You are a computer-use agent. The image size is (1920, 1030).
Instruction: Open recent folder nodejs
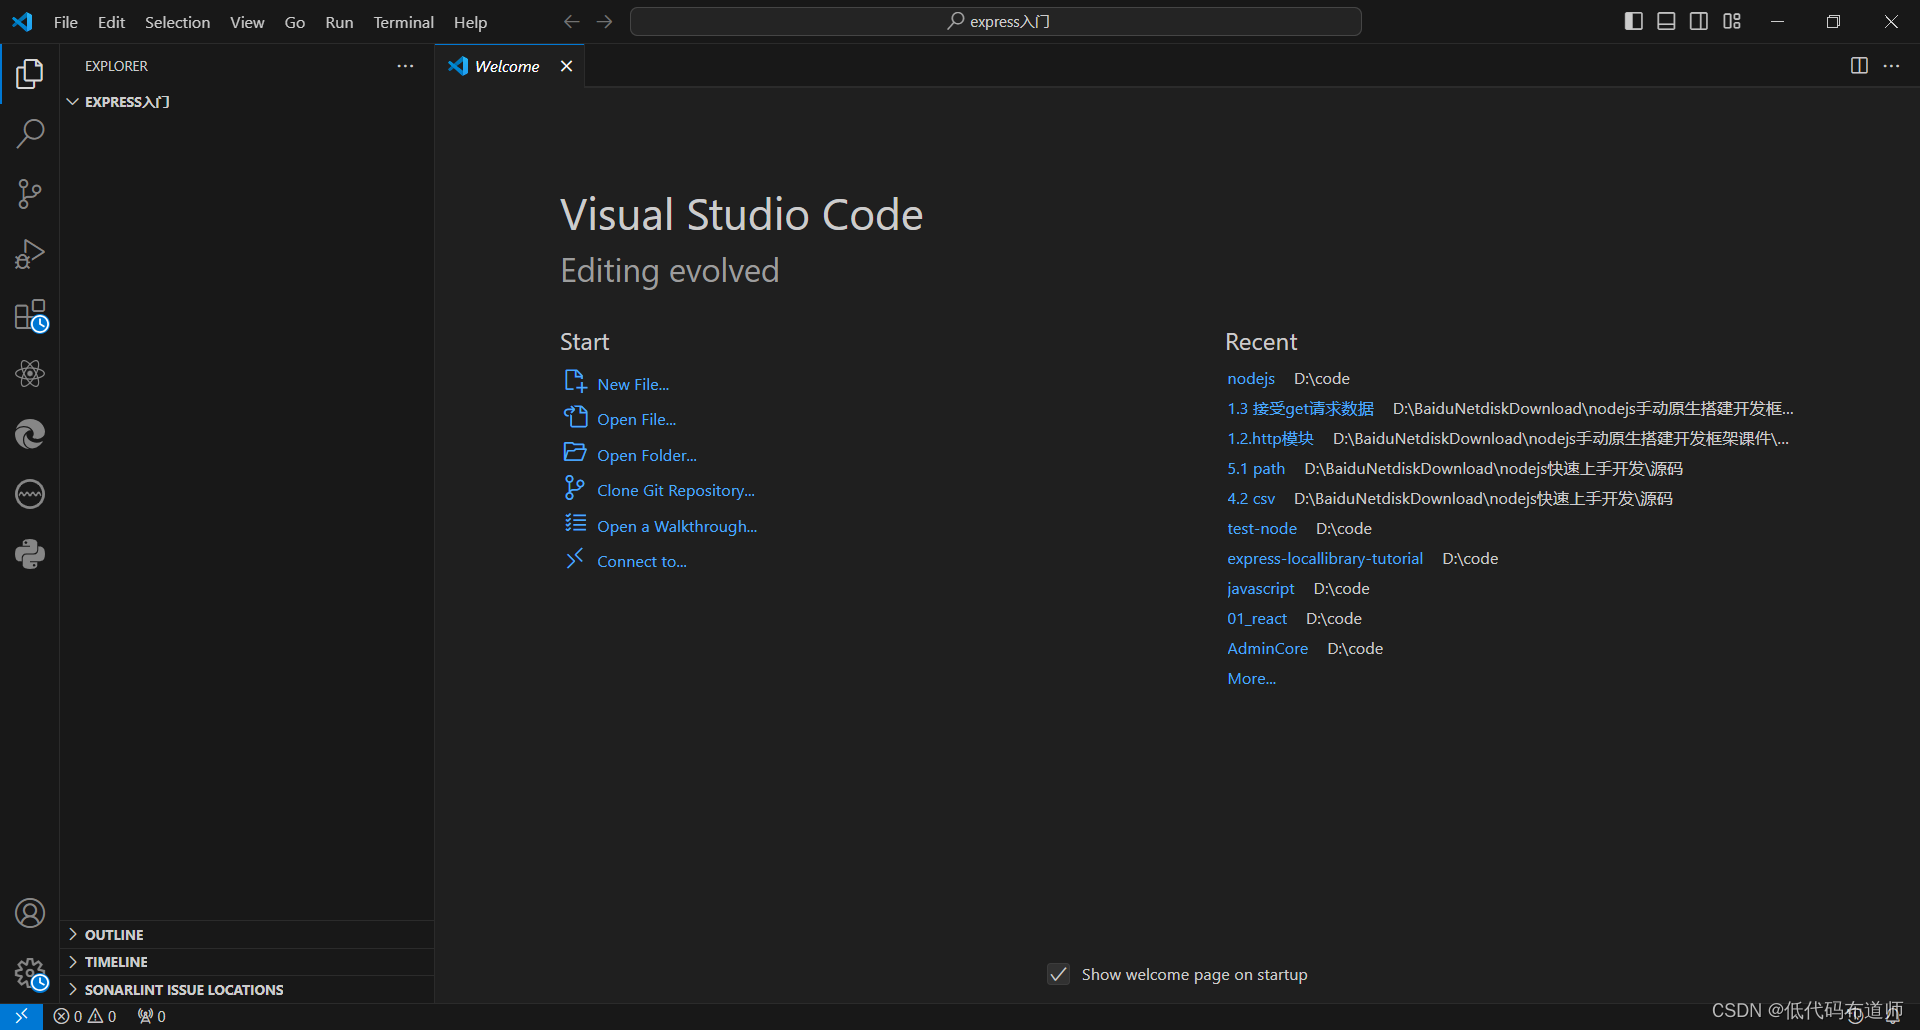pyautogui.click(x=1251, y=378)
